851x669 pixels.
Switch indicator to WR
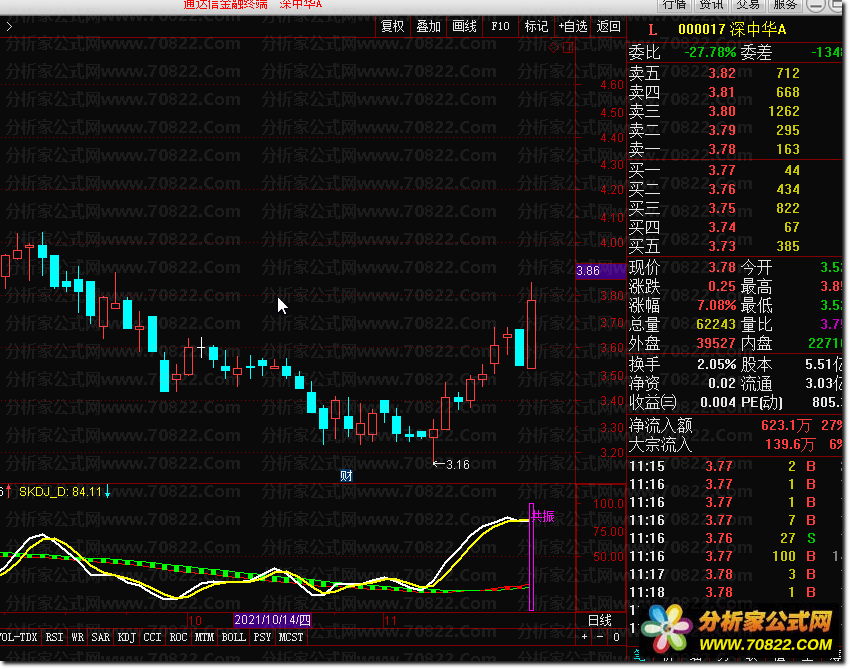tap(78, 637)
